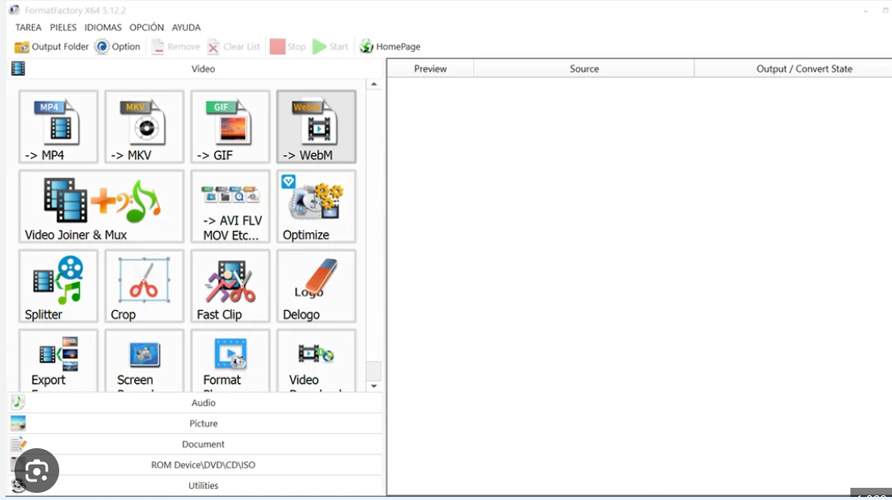
Task: Open the -> WebM conversion tile
Action: tap(316, 127)
